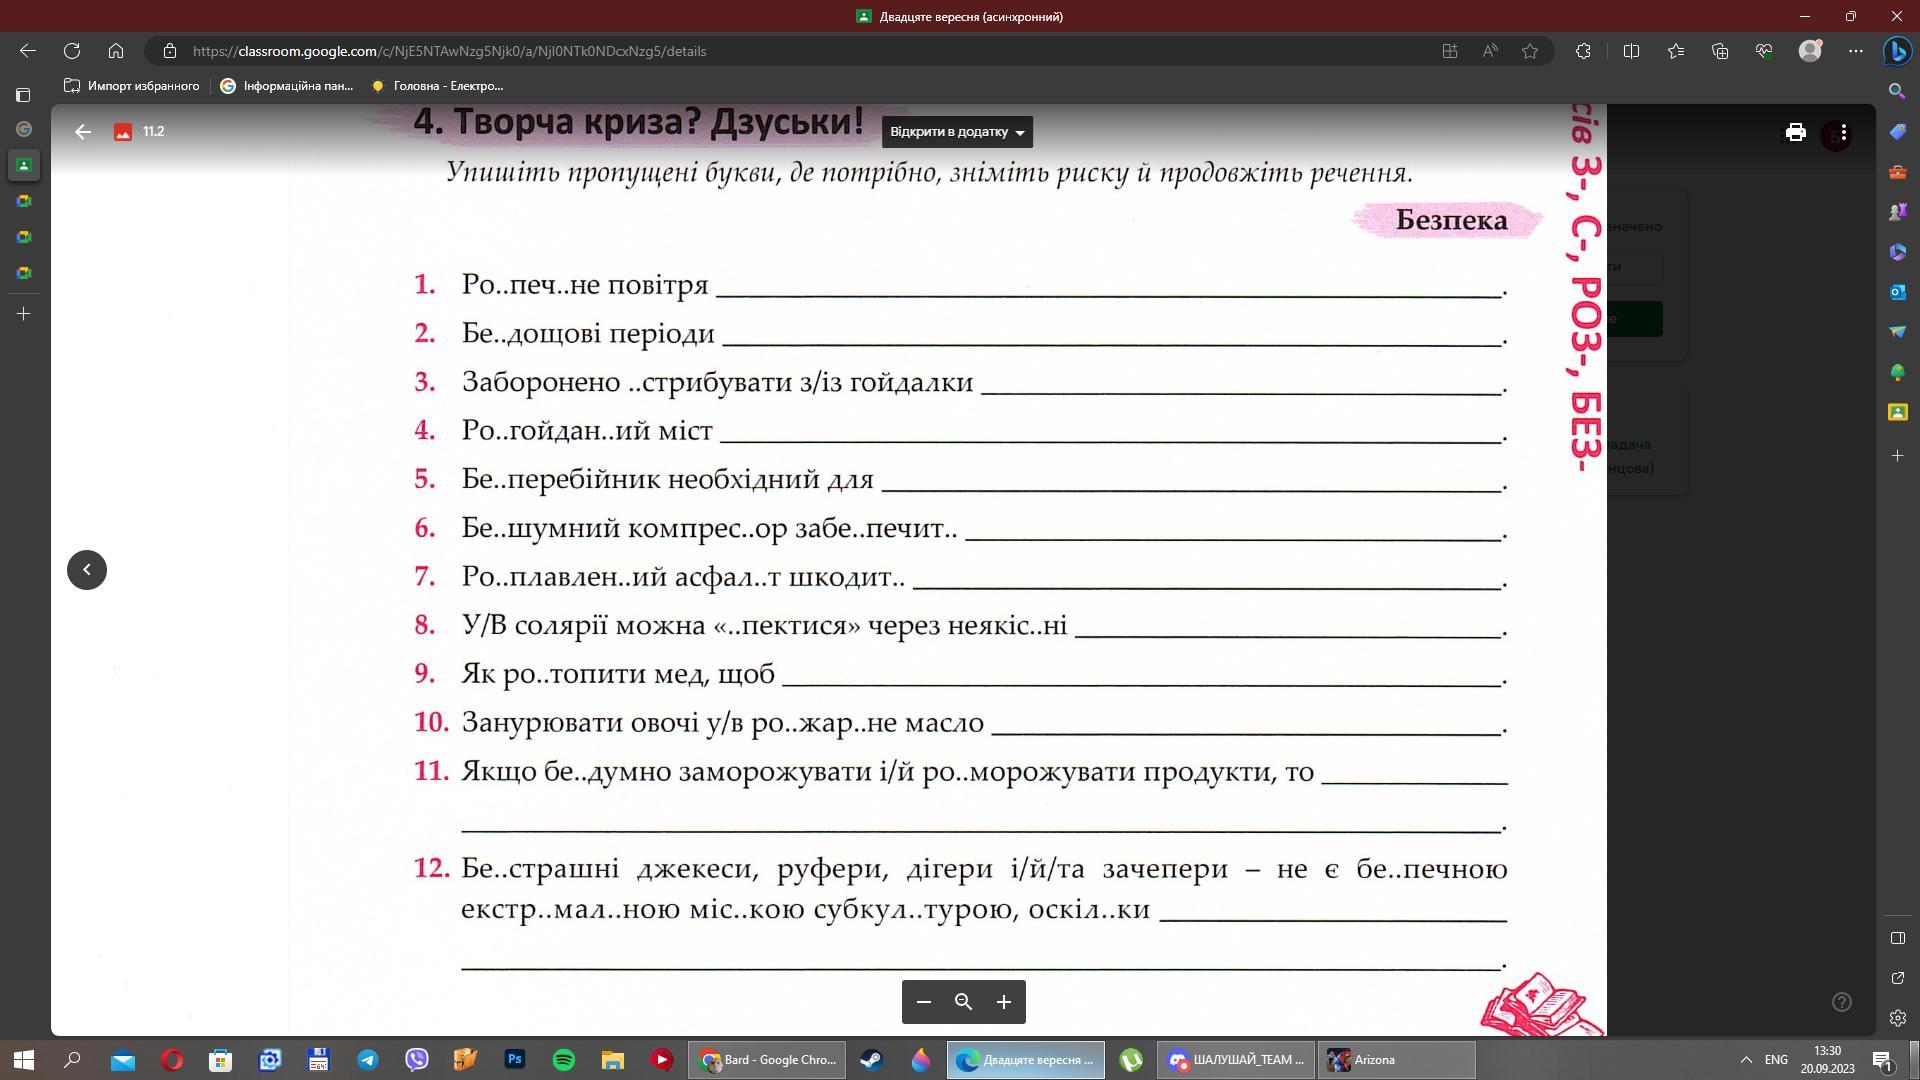The height and width of the screenshot is (1080, 1920).
Task: Open browser Settings and more menu
Action: point(1856,51)
